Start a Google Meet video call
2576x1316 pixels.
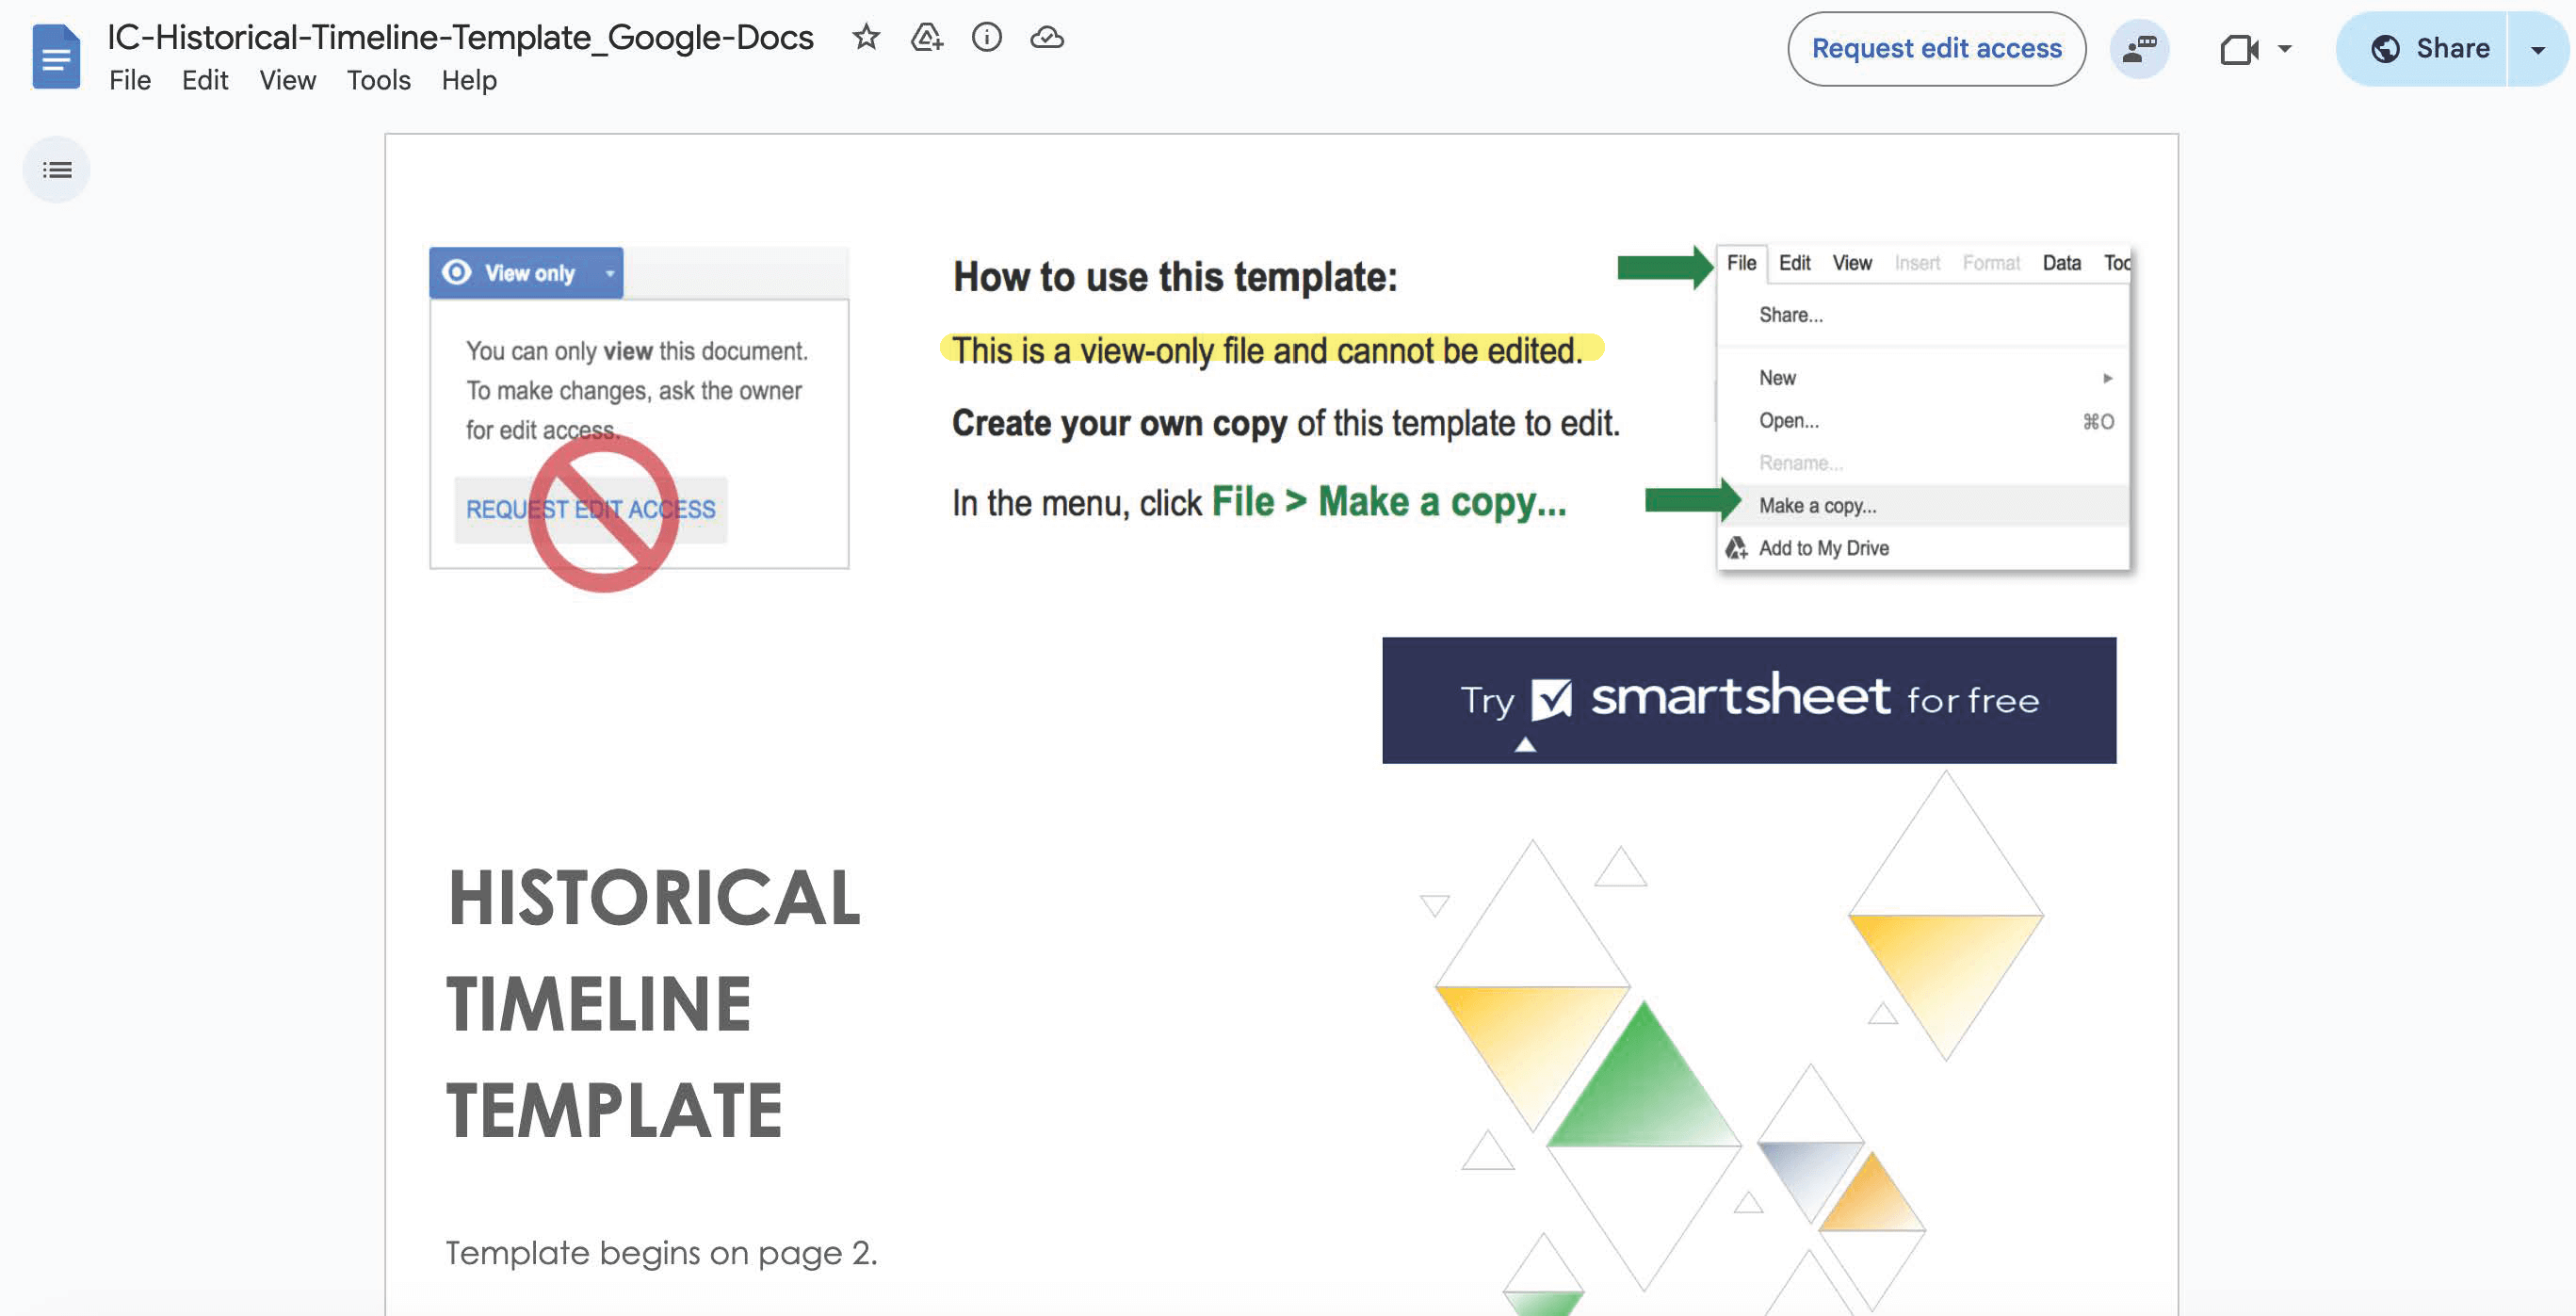pyautogui.click(x=2240, y=48)
